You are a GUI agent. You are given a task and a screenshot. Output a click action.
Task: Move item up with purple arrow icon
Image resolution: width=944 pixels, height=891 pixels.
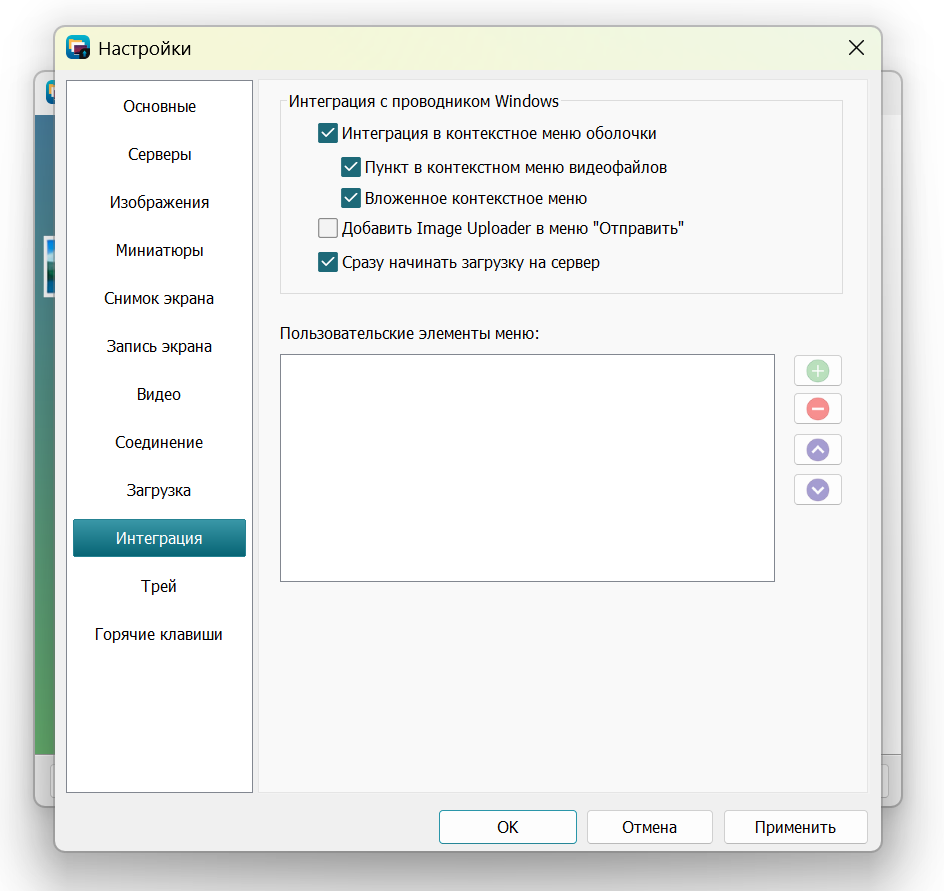click(818, 450)
